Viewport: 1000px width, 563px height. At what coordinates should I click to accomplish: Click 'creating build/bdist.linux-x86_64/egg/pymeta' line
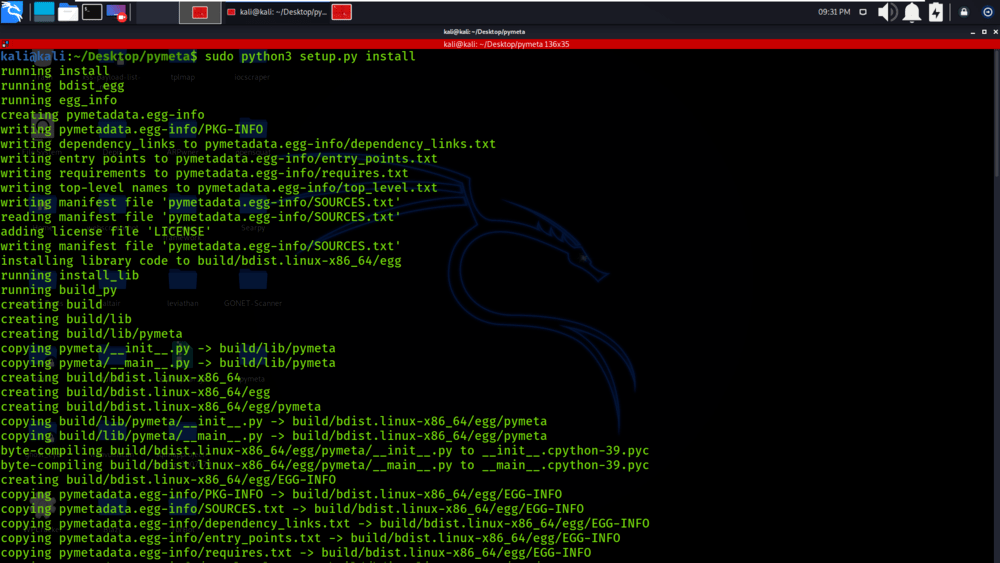coord(161,407)
